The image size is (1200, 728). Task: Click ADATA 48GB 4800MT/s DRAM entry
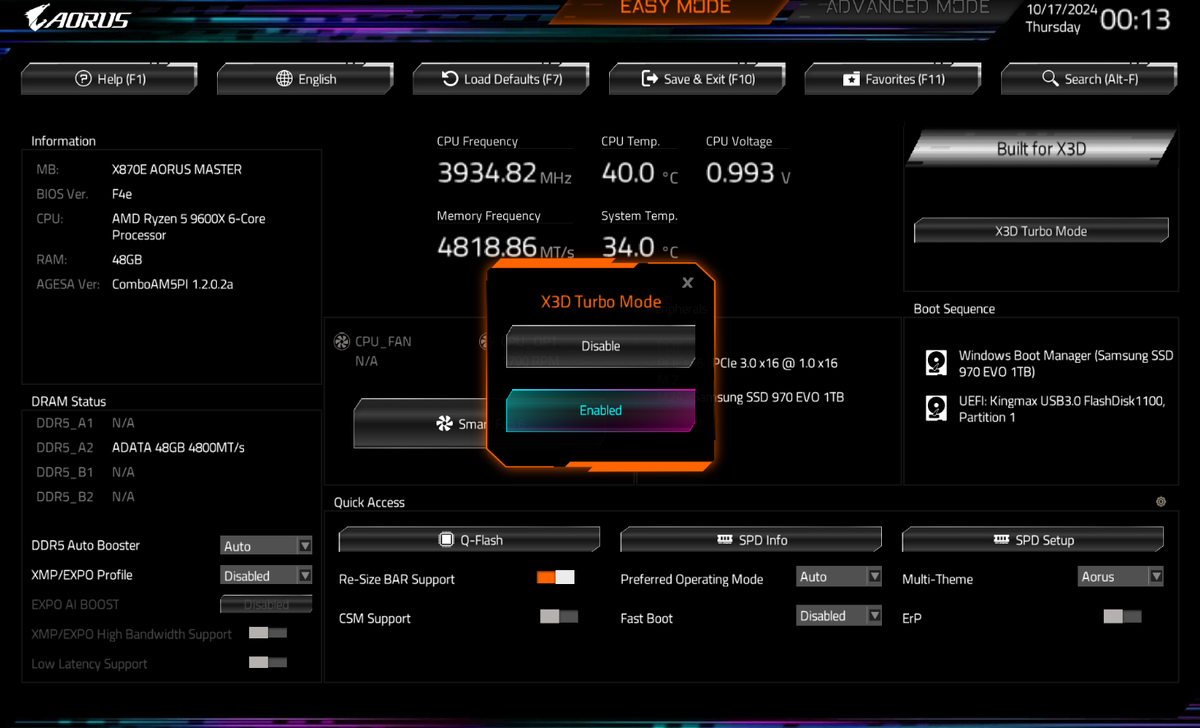click(178, 447)
